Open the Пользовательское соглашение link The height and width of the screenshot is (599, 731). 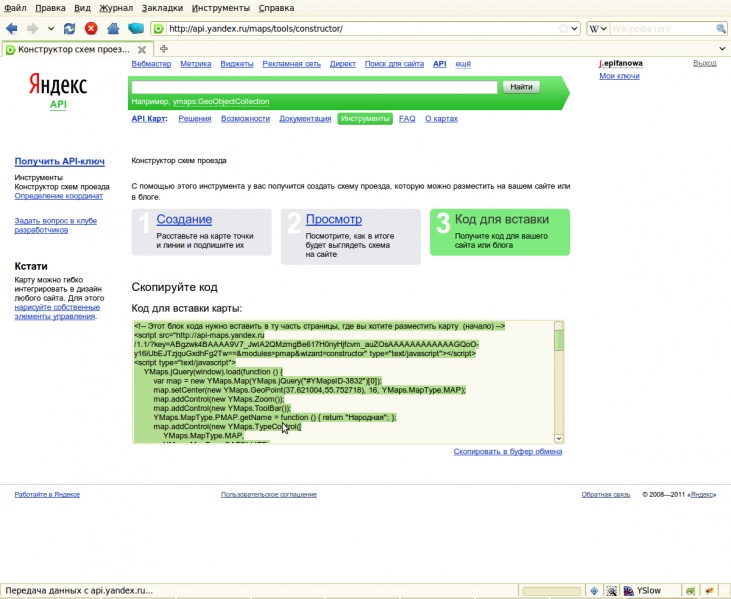tap(269, 495)
